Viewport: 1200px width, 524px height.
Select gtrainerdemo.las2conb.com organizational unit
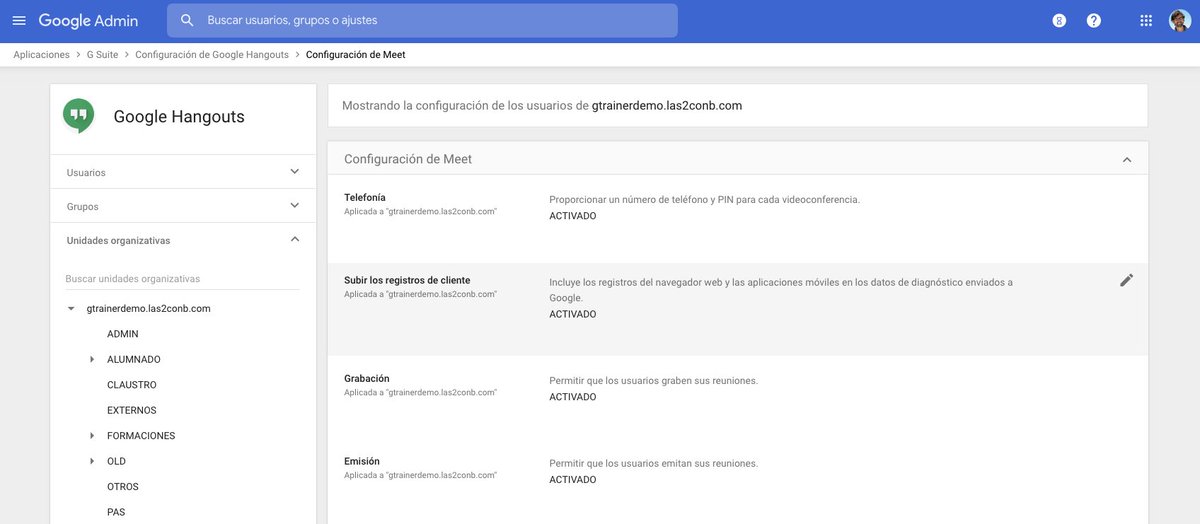pos(149,309)
